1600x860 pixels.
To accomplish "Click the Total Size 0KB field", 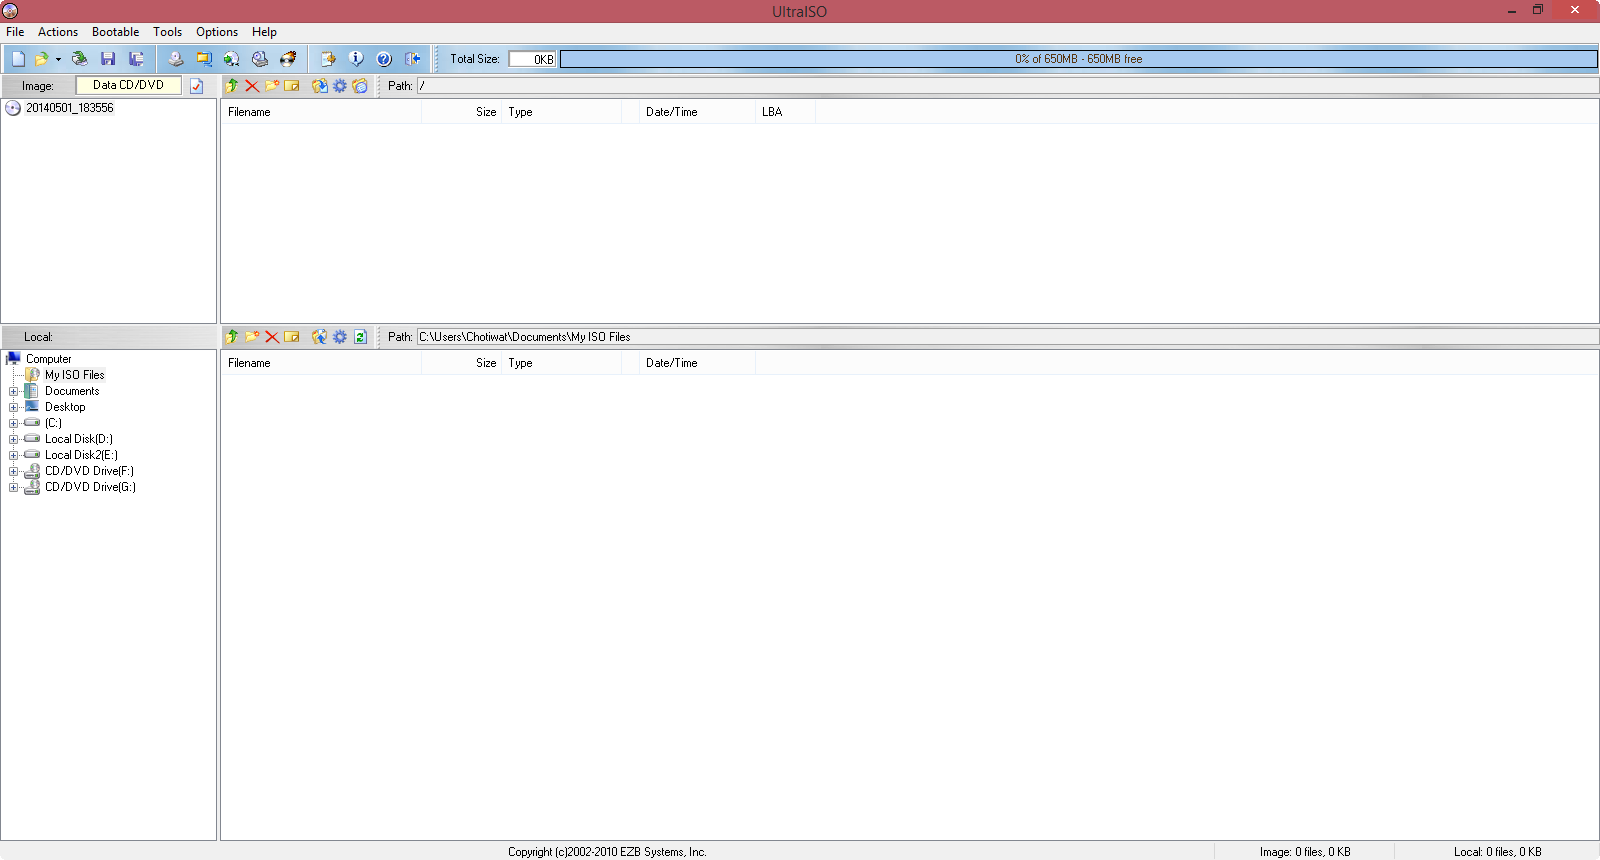I will pyautogui.click(x=532, y=59).
